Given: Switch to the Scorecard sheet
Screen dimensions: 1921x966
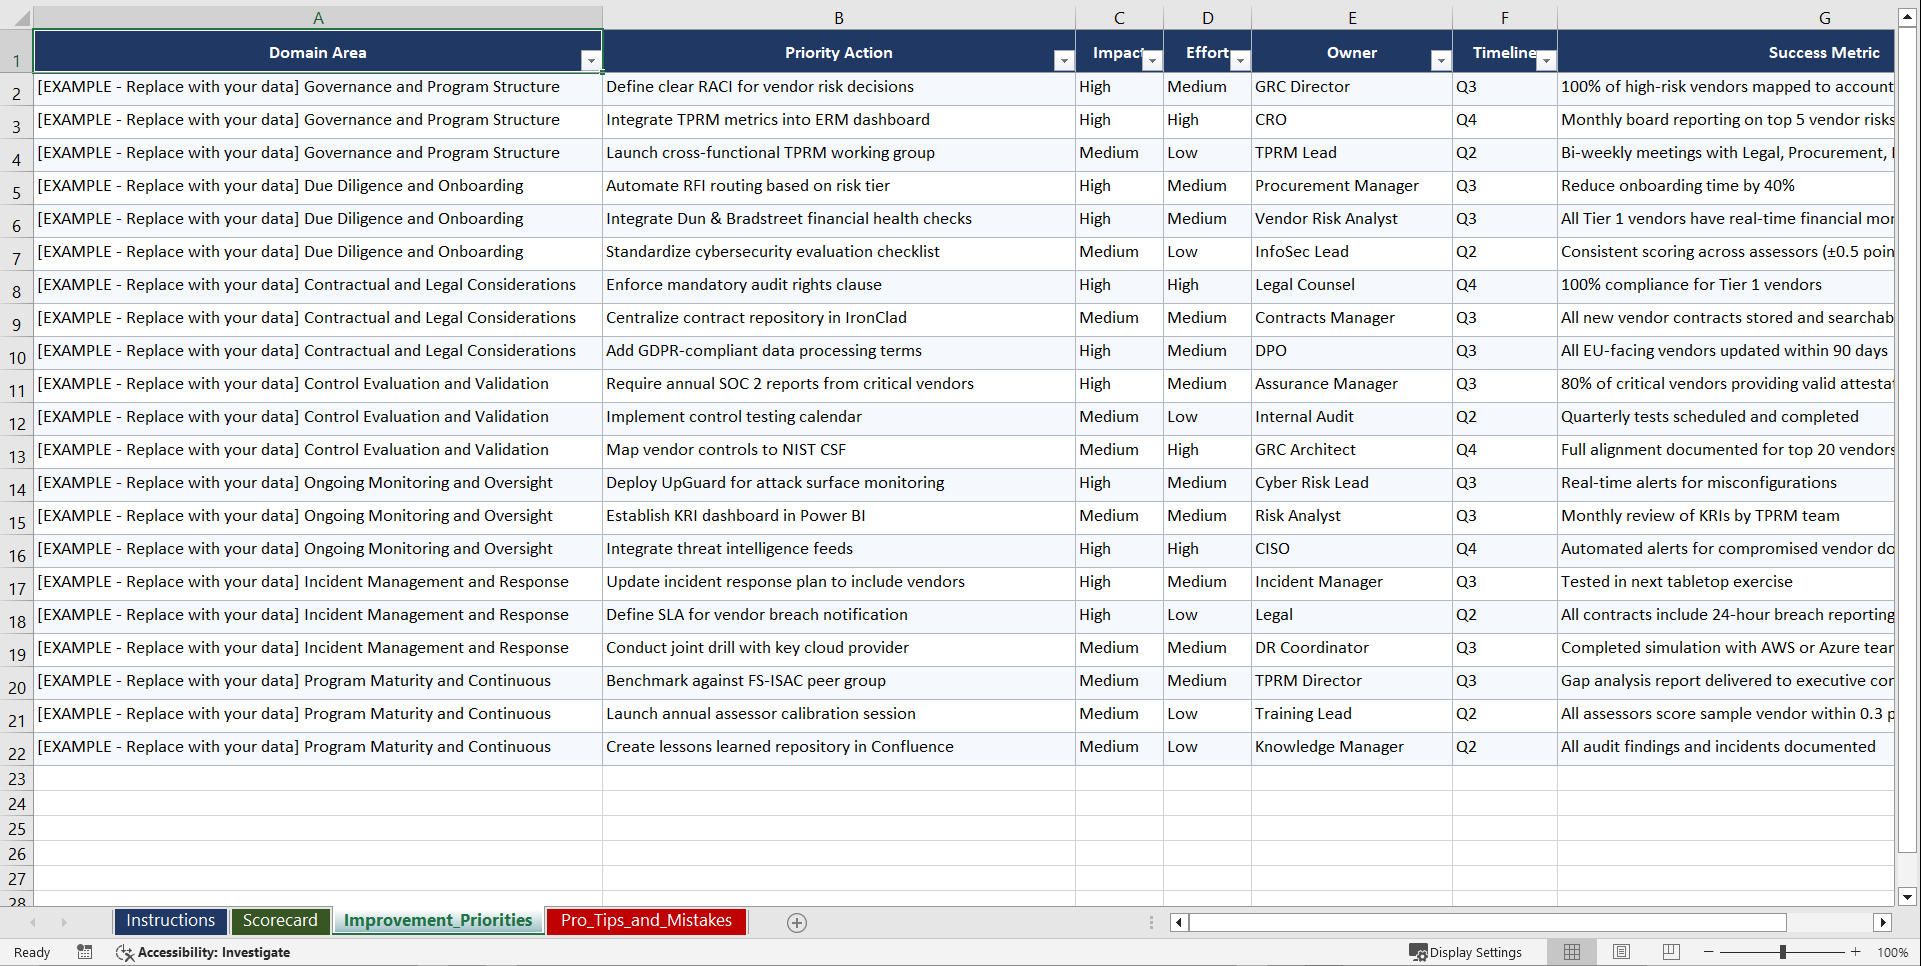Looking at the screenshot, I should (281, 921).
